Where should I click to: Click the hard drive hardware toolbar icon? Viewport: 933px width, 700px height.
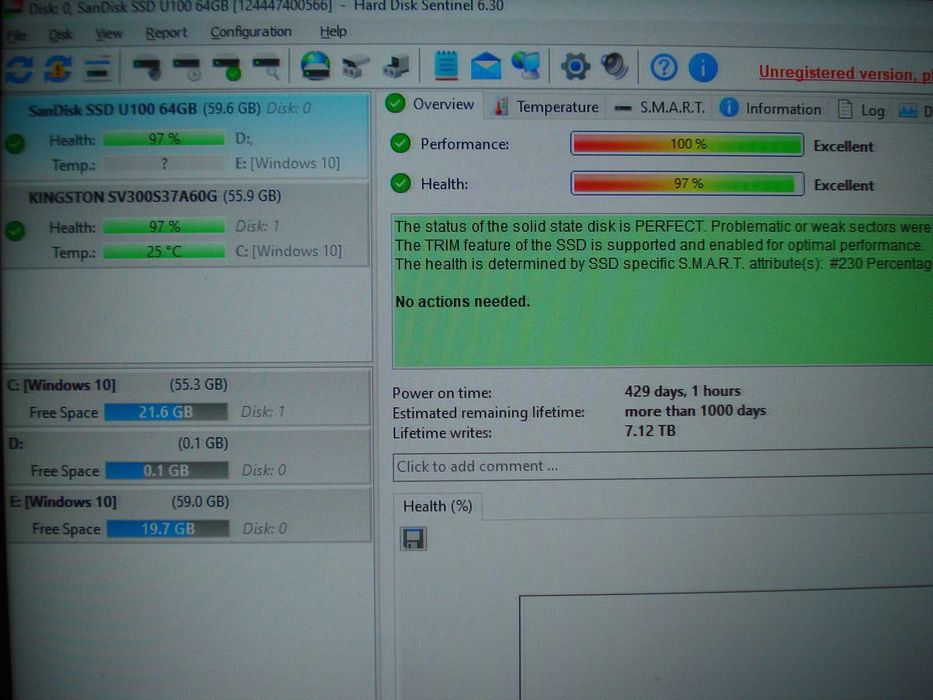click(356, 67)
